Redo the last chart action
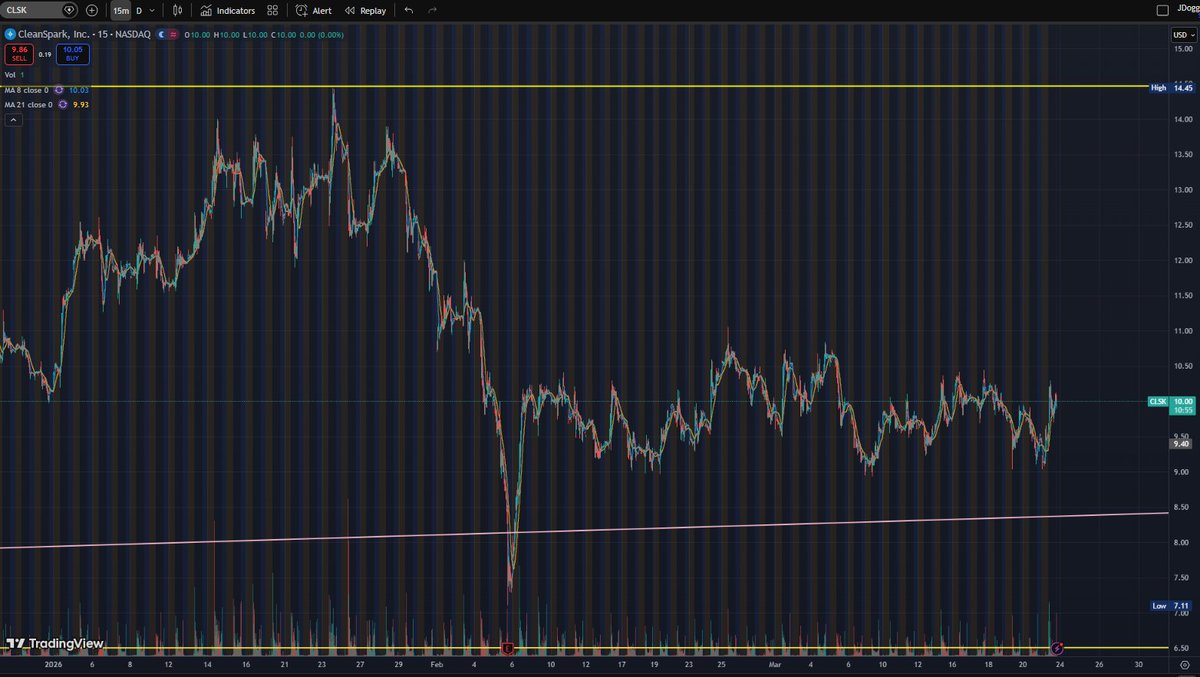 (432, 10)
